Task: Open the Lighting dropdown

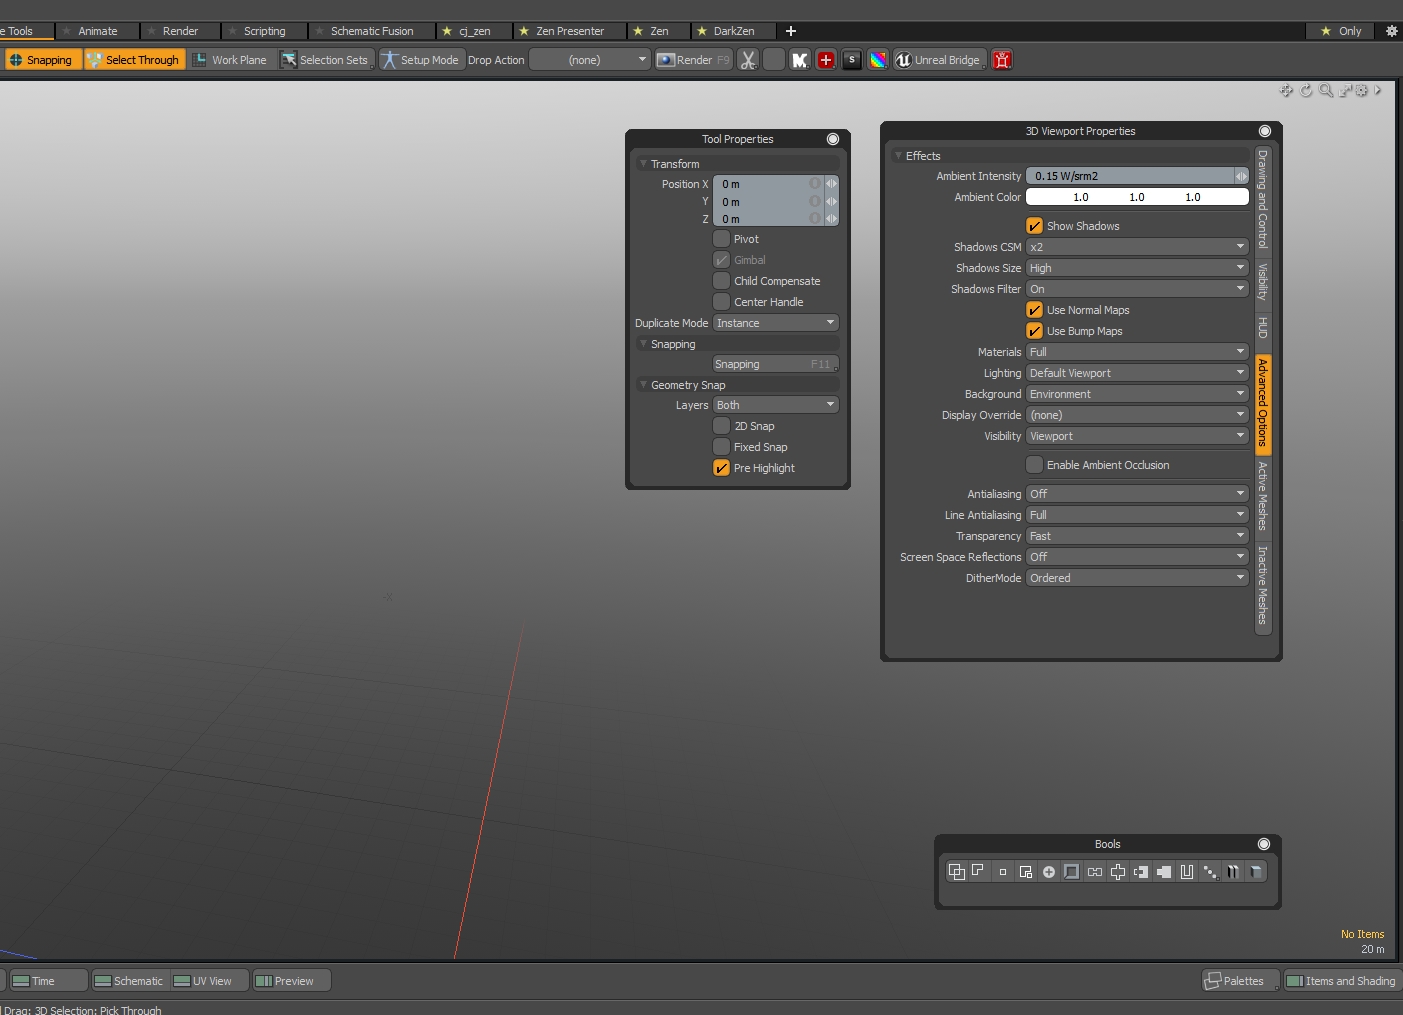Action: 1138,373
